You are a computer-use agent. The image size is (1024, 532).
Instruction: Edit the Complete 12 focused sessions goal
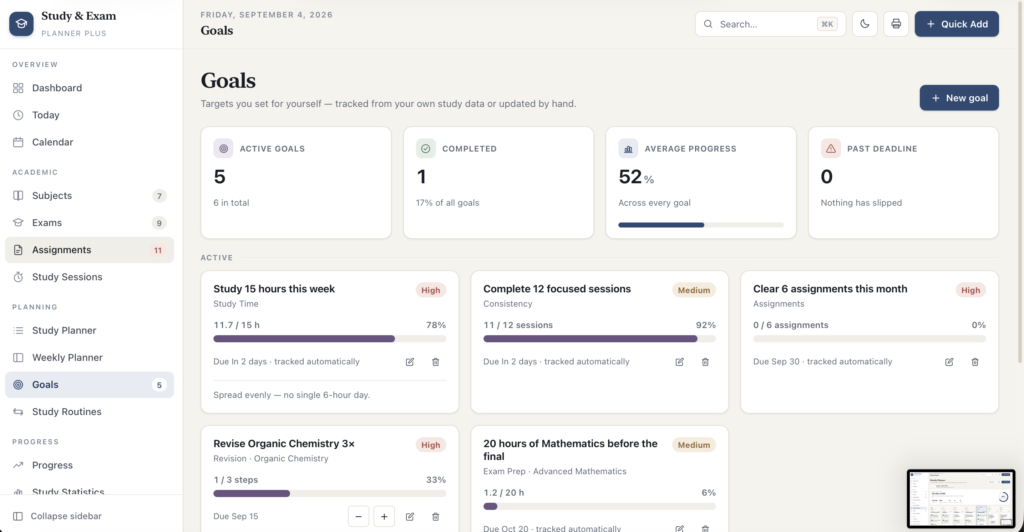[x=679, y=362]
